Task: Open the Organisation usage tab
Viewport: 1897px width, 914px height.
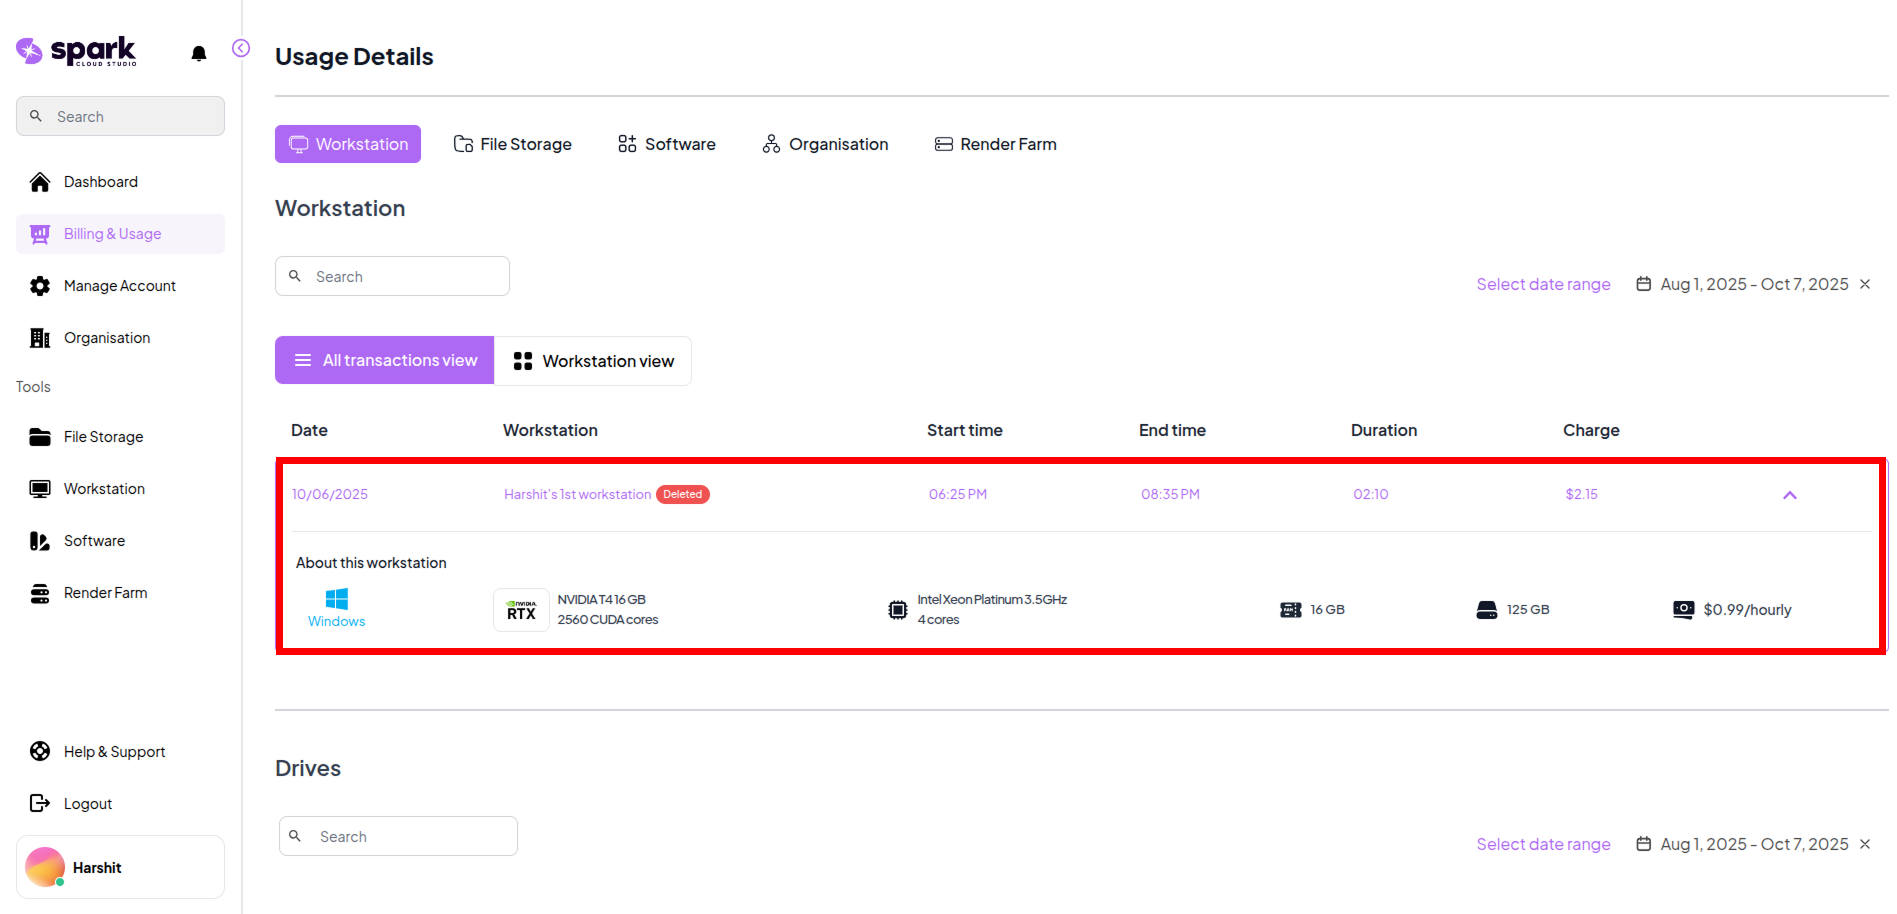Action: pos(825,144)
